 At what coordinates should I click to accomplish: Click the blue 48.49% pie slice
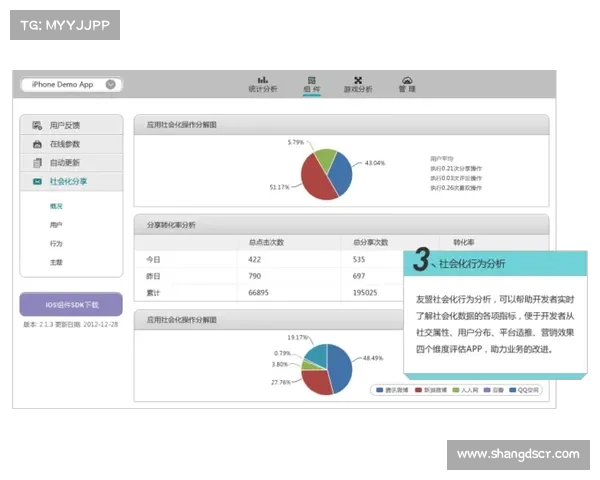point(340,366)
